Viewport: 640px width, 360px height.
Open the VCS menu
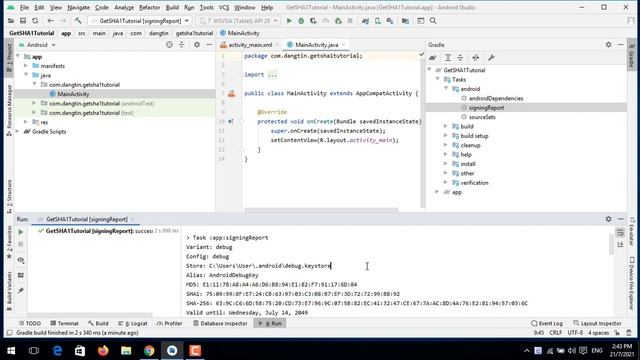pos(224,7)
